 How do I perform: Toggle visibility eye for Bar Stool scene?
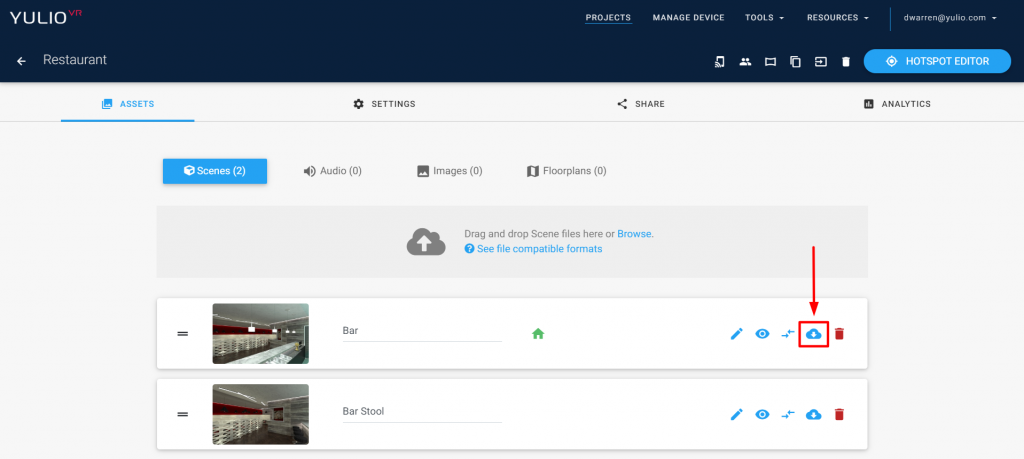(x=762, y=414)
